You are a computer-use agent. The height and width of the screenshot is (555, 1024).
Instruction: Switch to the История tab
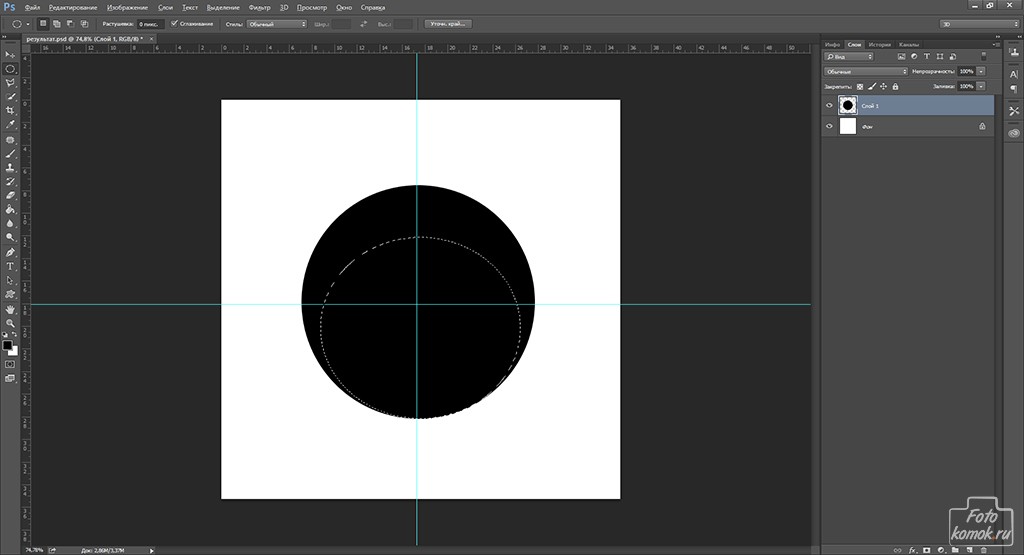(x=880, y=44)
